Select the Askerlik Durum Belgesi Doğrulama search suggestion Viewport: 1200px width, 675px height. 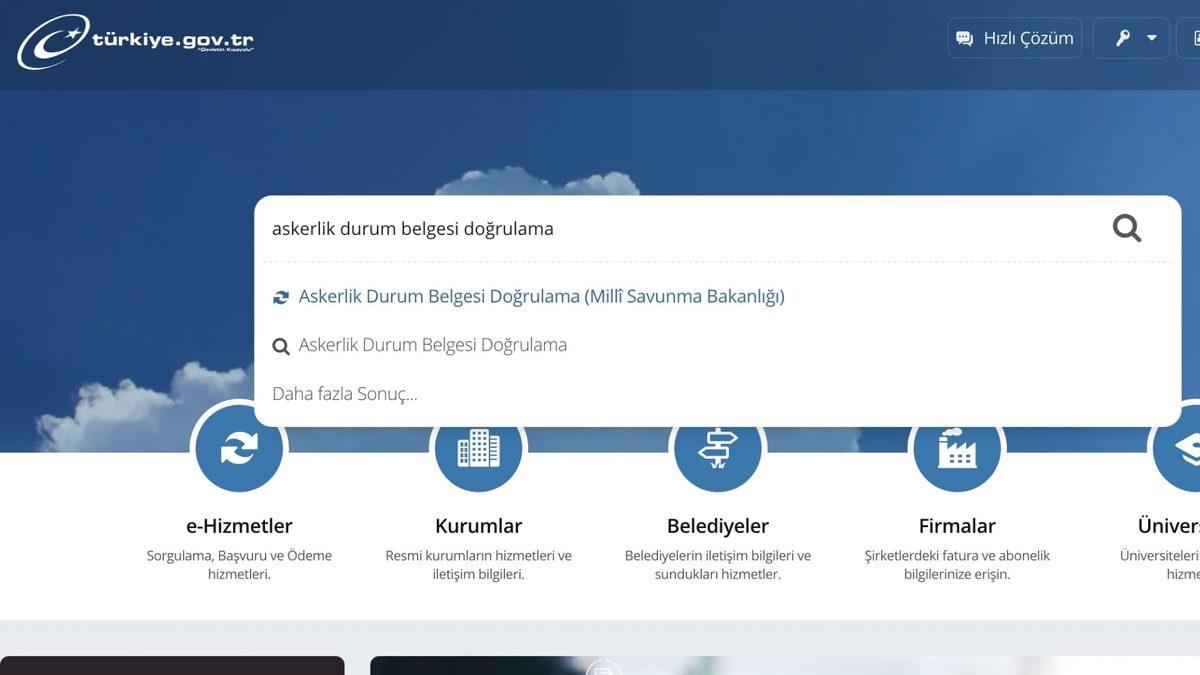click(x=434, y=345)
